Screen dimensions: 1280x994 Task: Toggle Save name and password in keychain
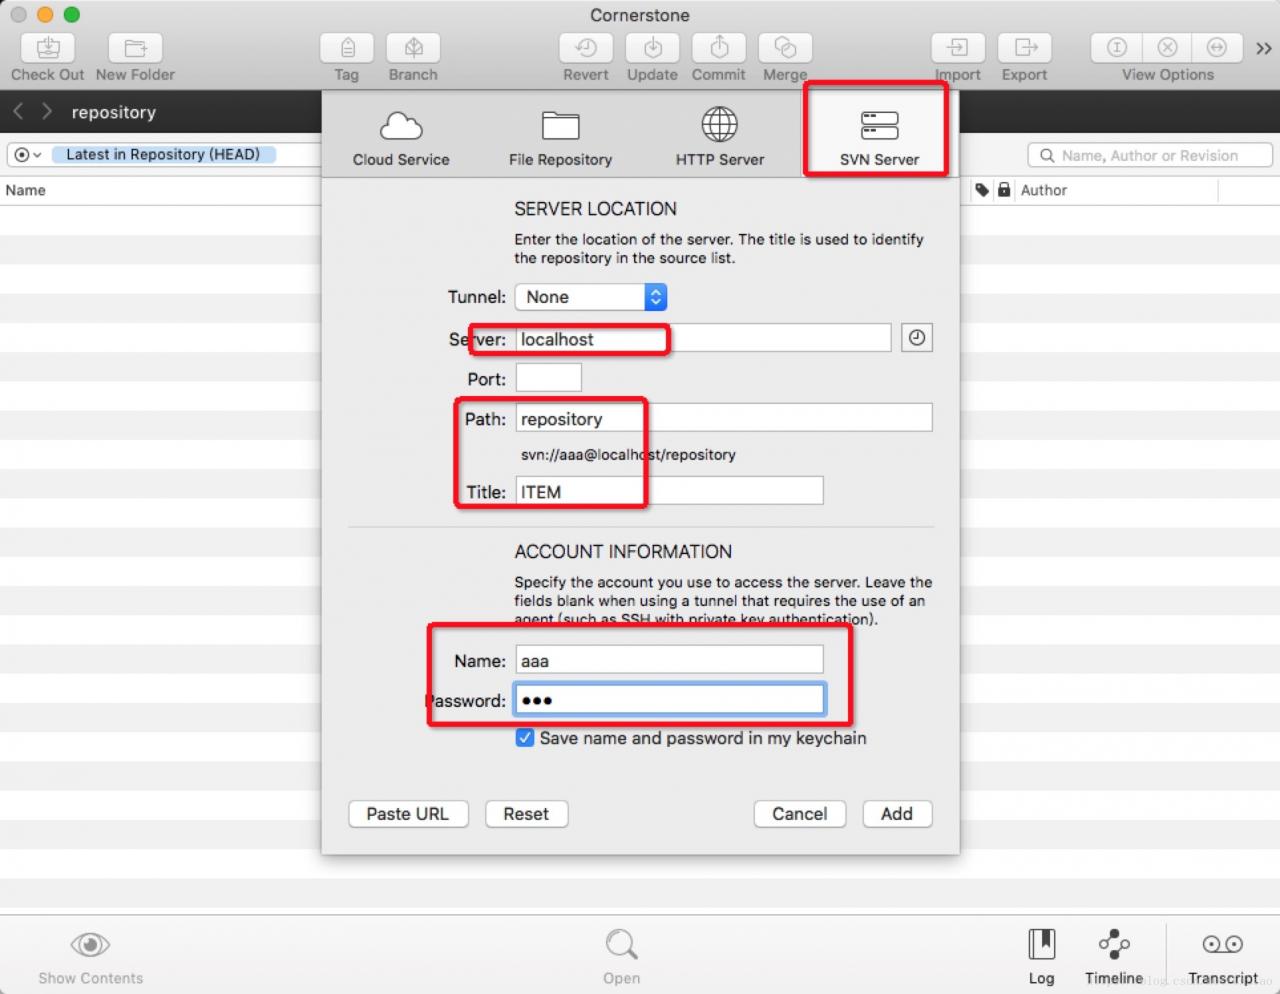(524, 738)
